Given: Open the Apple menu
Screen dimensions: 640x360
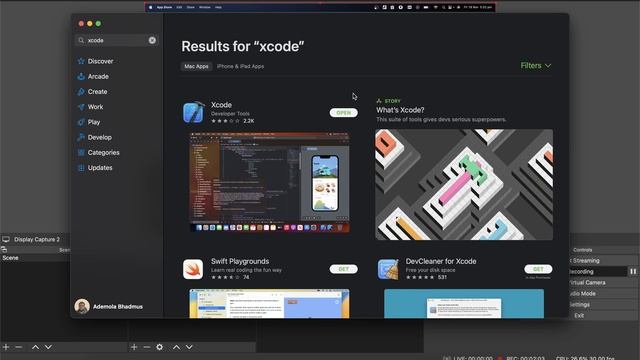Looking at the screenshot, I should pyautogui.click(x=151, y=7).
